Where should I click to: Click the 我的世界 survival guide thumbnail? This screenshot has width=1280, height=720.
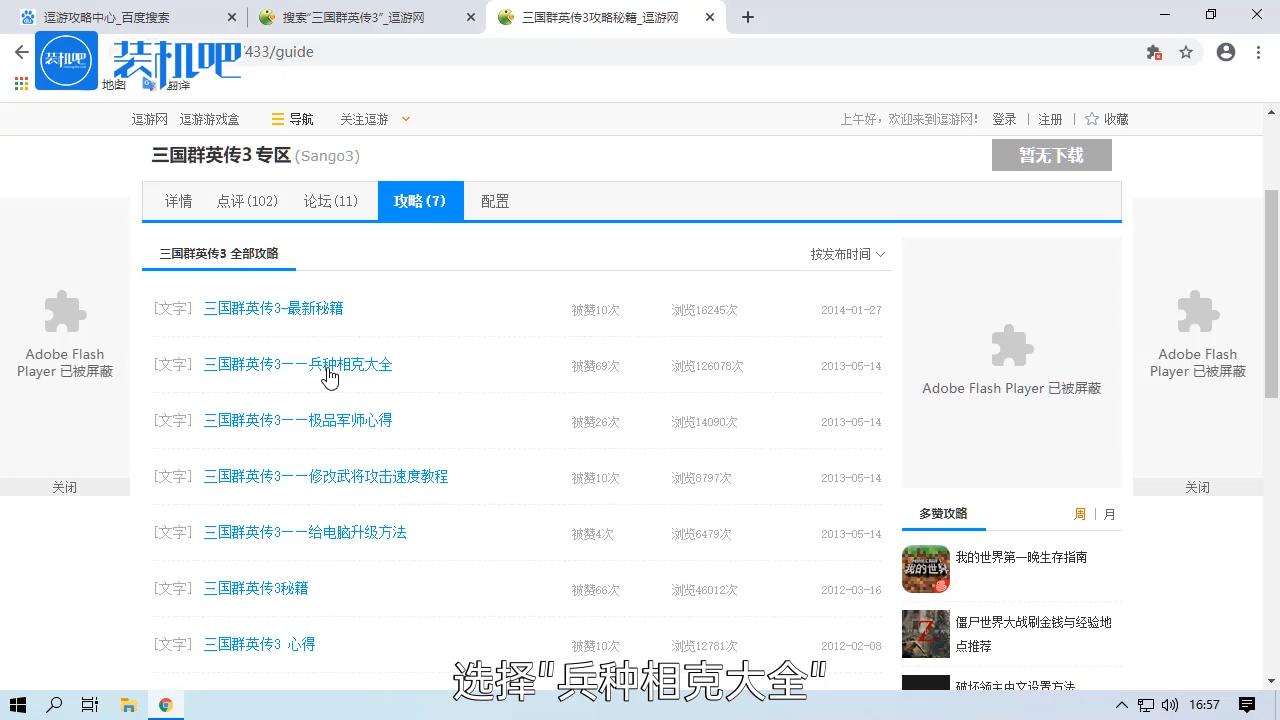point(925,568)
